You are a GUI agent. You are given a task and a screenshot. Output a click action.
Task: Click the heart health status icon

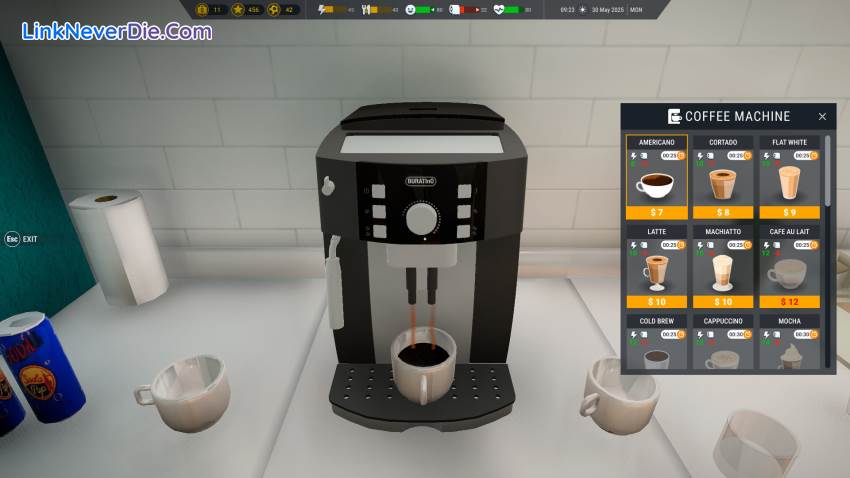point(499,9)
